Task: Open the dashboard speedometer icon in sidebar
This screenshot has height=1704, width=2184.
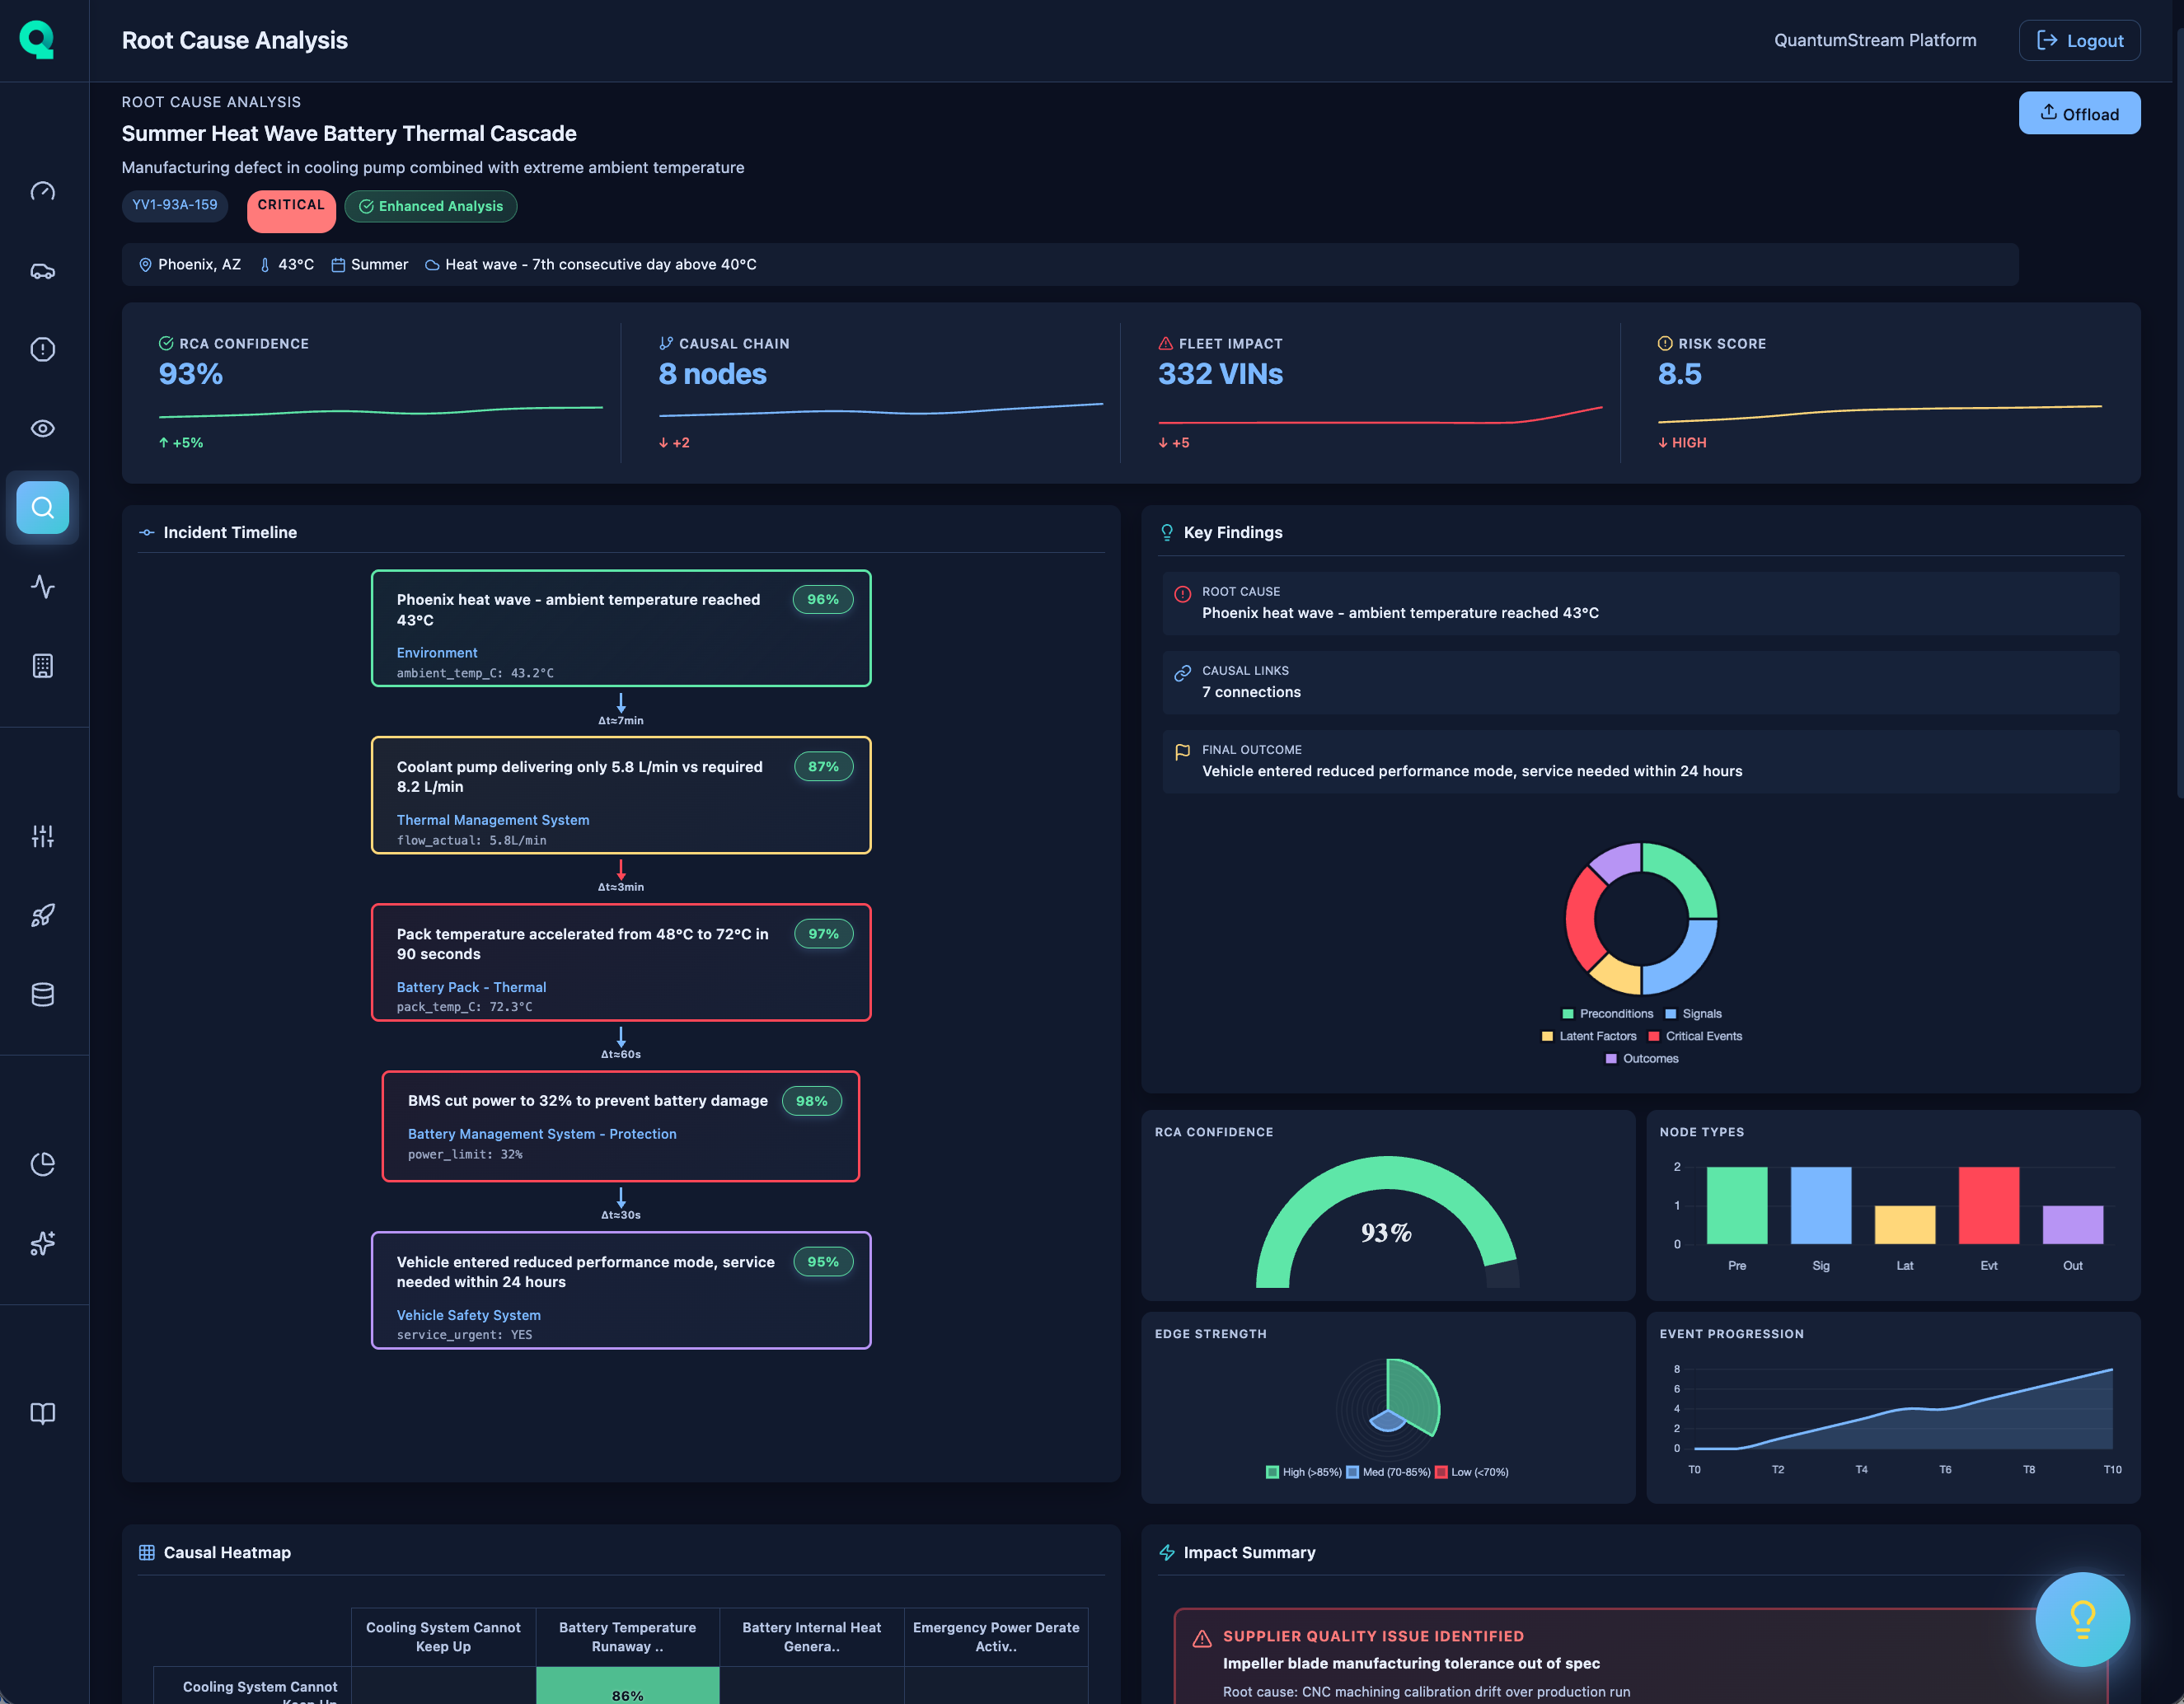Action: pyautogui.click(x=43, y=190)
